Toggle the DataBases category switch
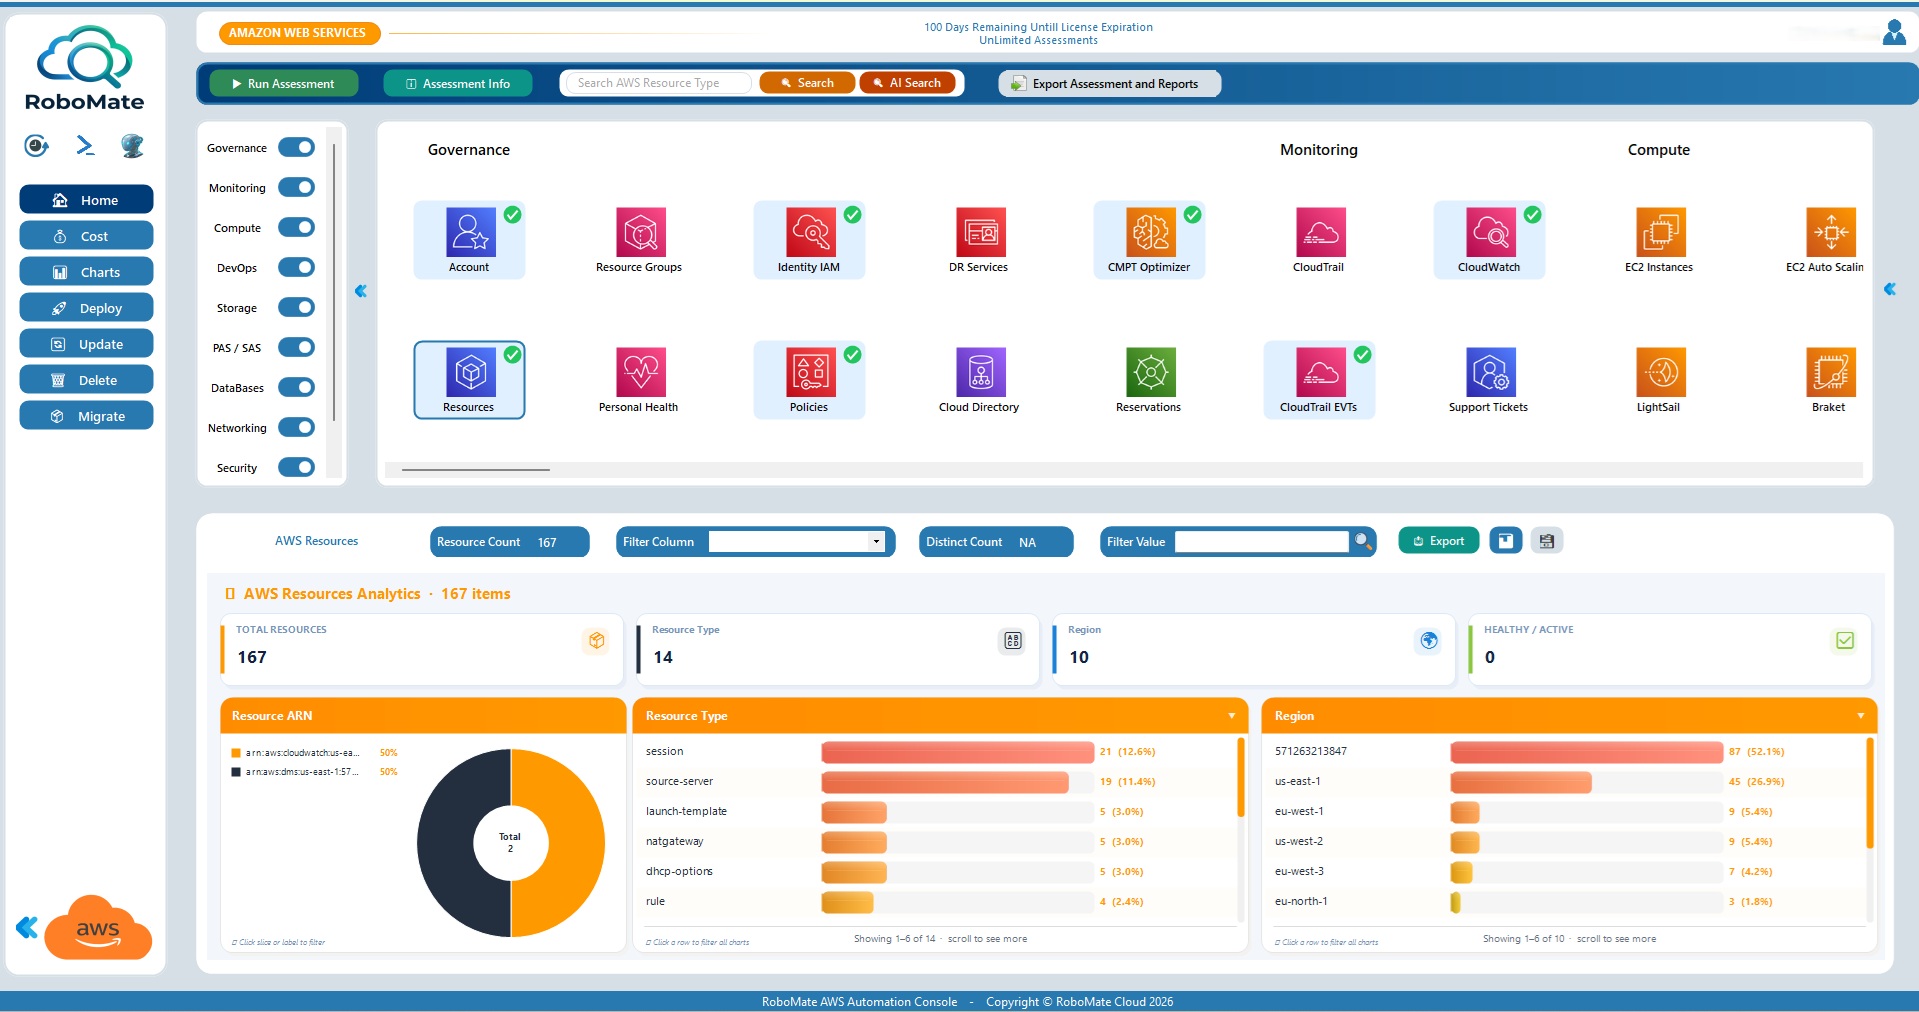Screen dimensions: 1919x1012 (296, 388)
